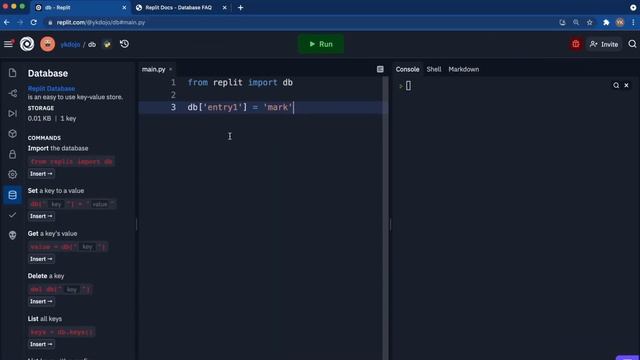
Task: Click the db repl name
Action: point(92,44)
